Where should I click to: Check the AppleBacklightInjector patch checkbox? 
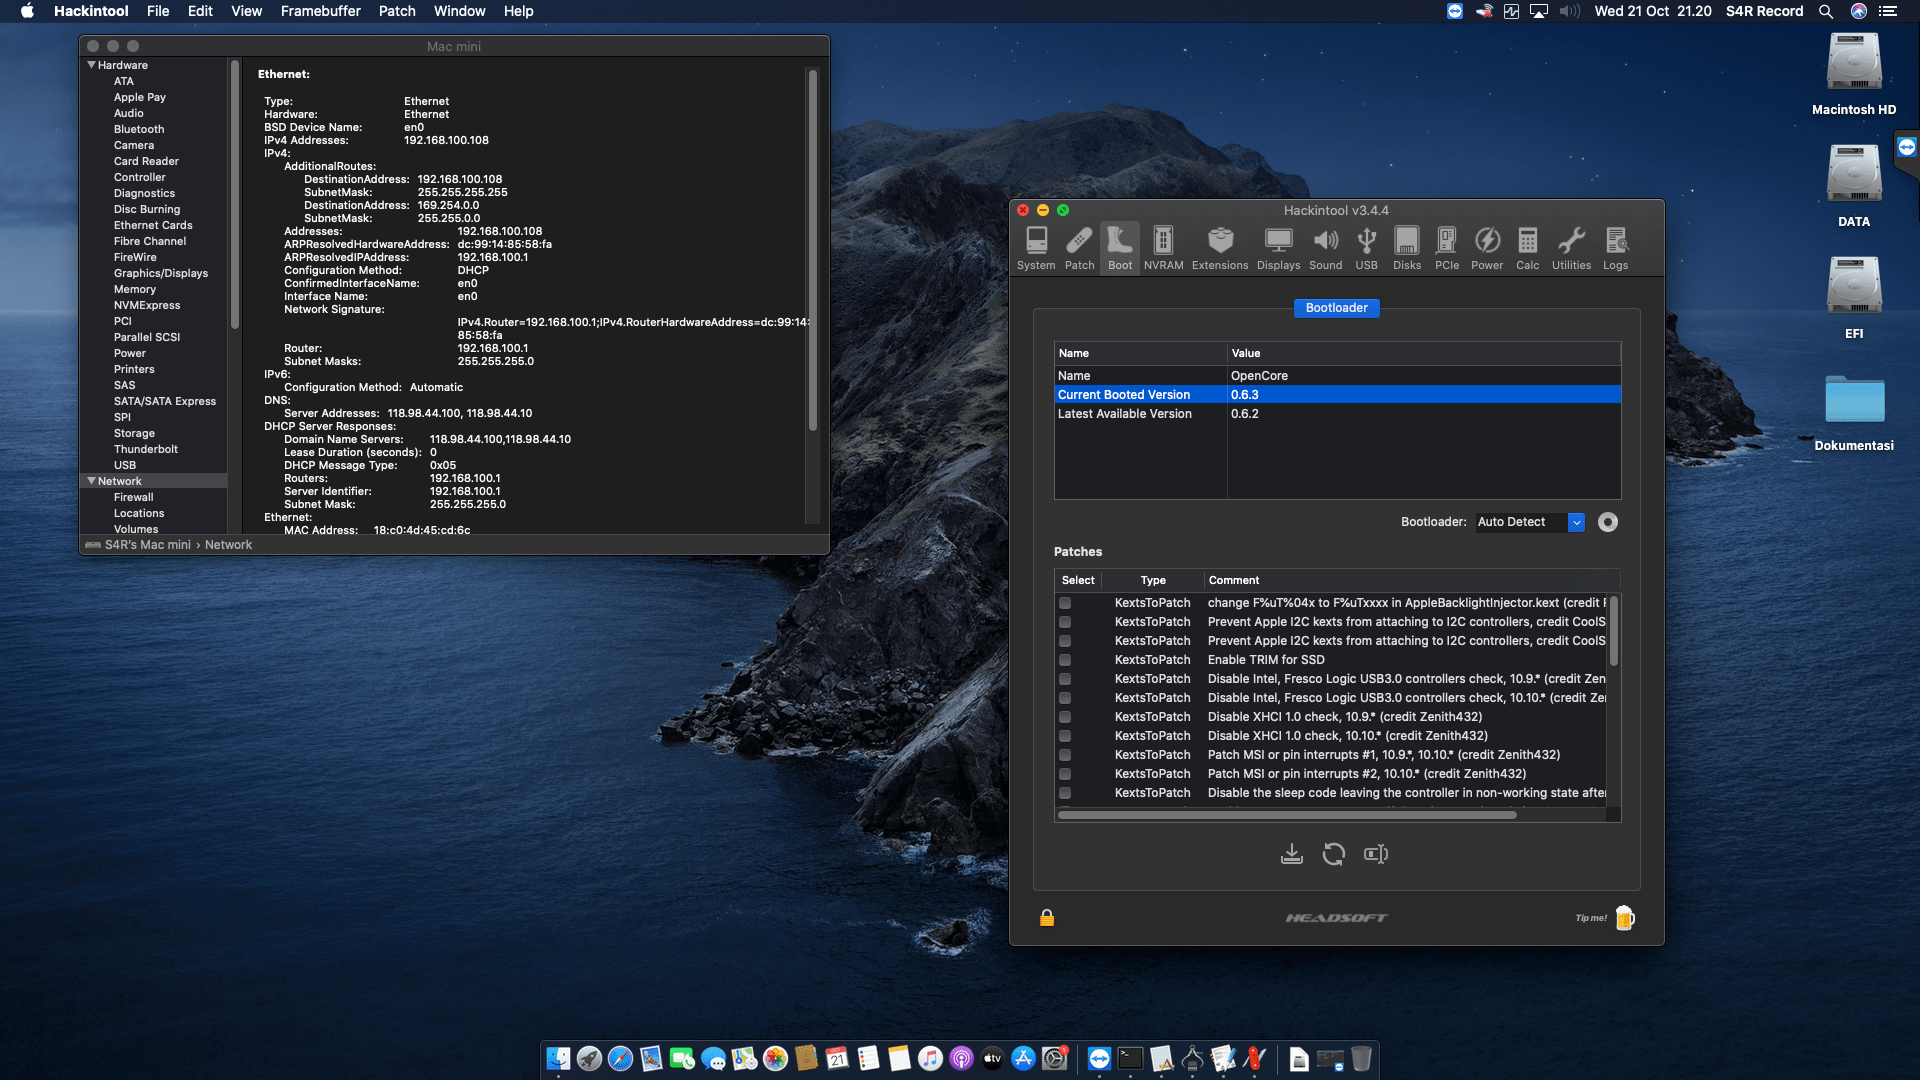click(x=1065, y=603)
